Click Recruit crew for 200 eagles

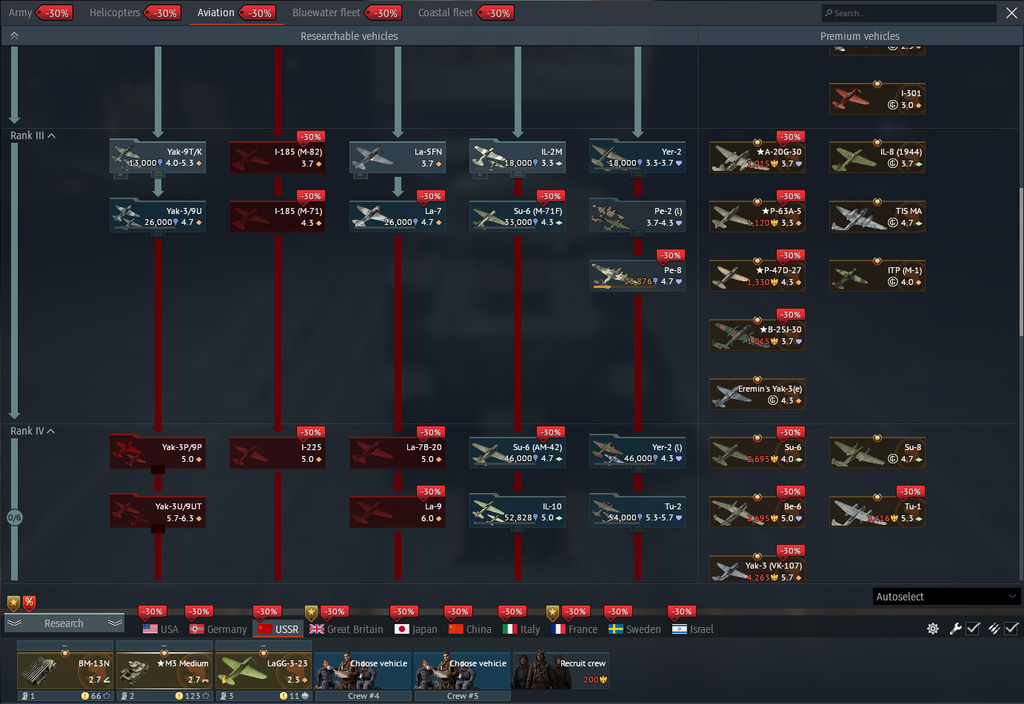pyautogui.click(x=561, y=671)
